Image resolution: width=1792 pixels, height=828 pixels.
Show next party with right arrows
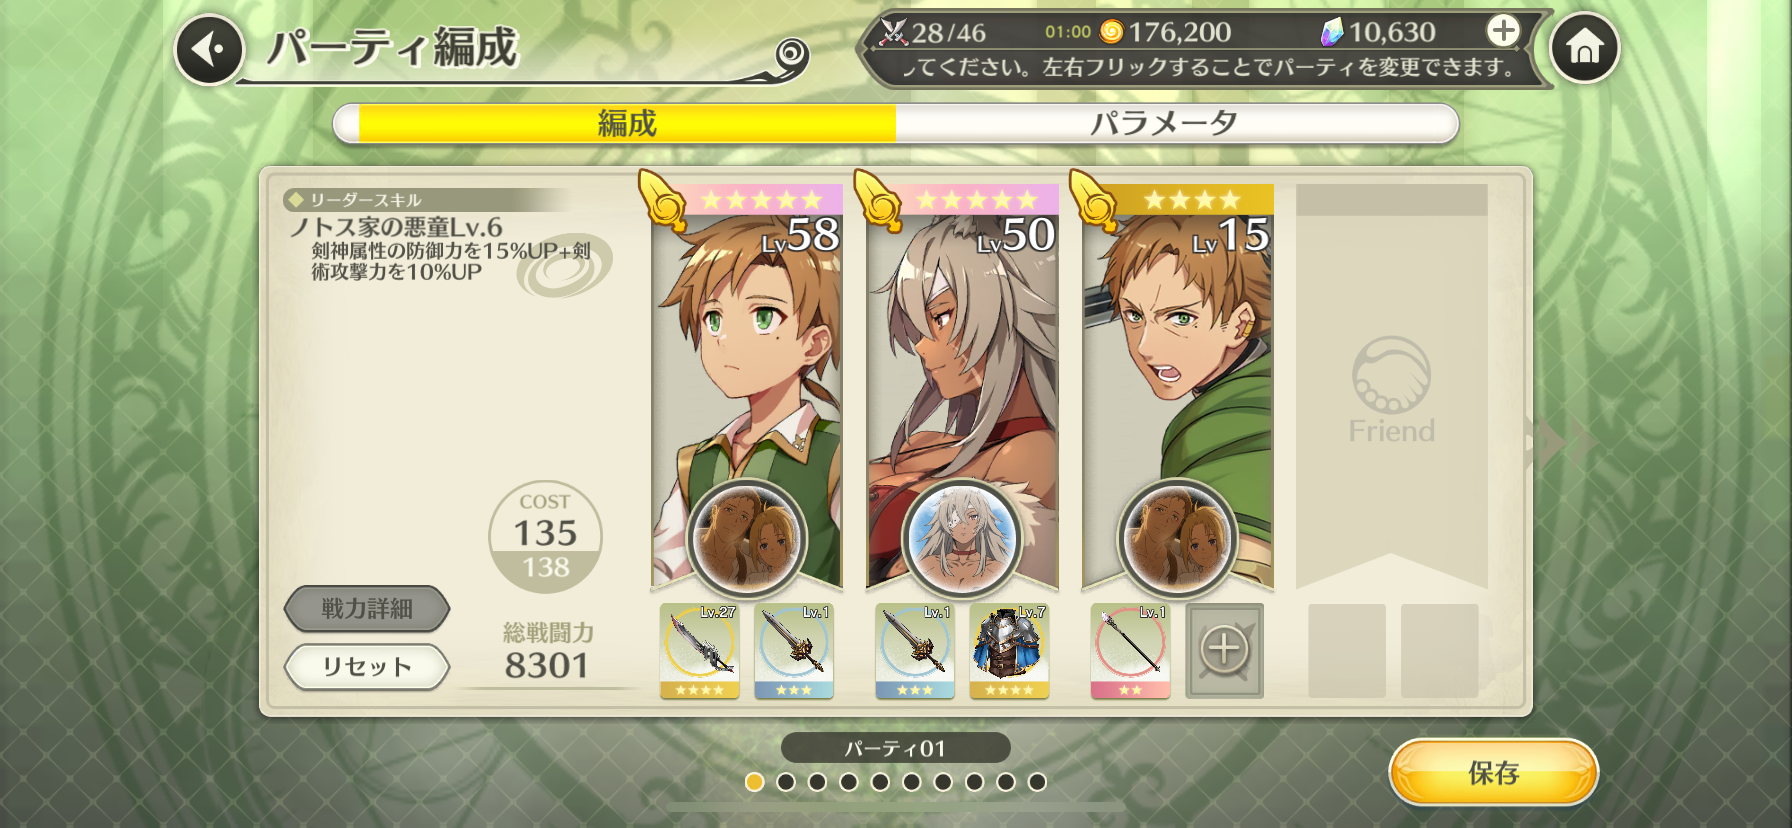1558,442
